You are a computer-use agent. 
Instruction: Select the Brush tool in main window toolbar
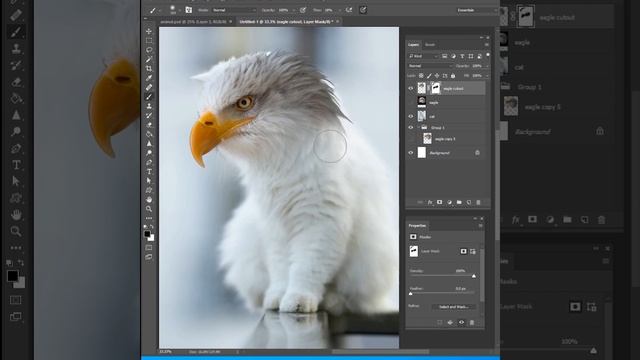coord(149,97)
